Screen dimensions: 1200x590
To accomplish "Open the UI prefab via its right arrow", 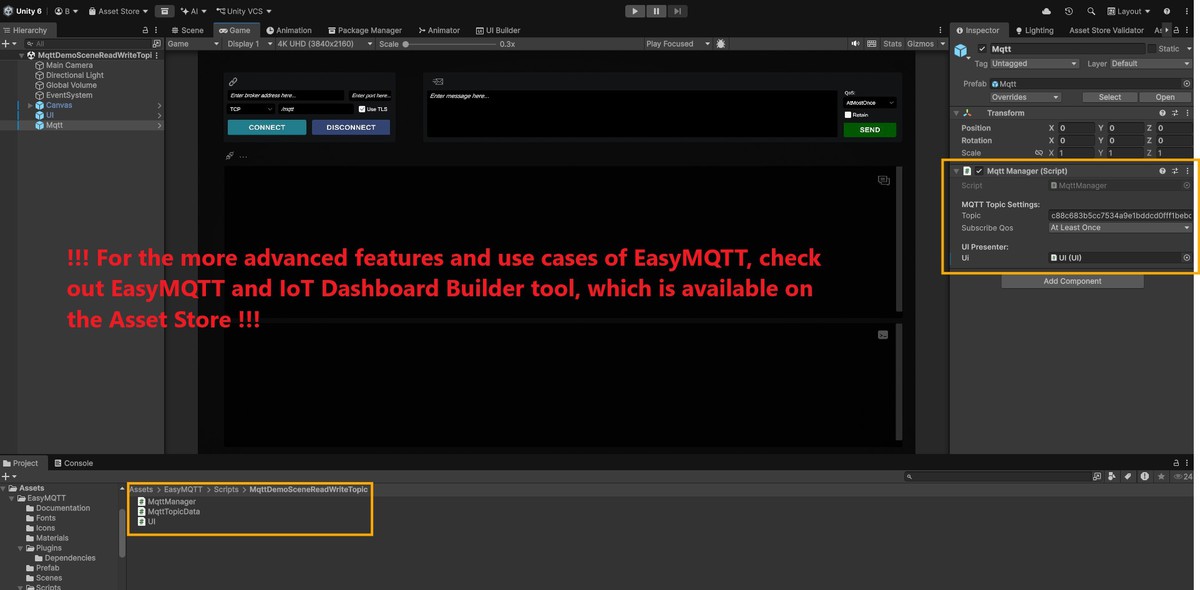I will coord(159,115).
